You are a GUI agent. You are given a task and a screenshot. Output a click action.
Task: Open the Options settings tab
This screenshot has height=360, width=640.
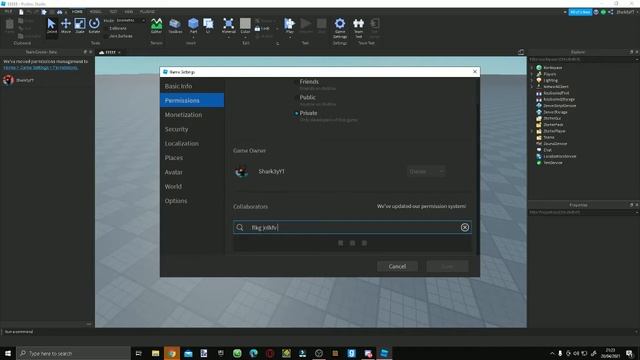coord(192,201)
